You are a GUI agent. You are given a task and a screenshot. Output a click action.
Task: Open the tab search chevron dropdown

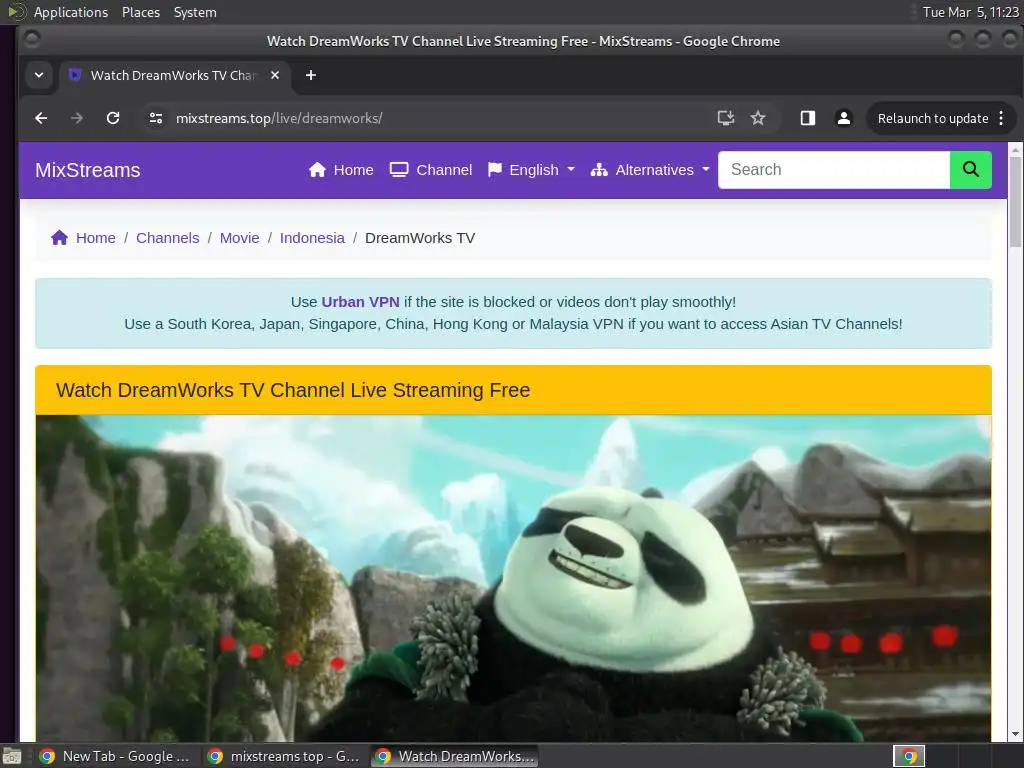point(39,75)
